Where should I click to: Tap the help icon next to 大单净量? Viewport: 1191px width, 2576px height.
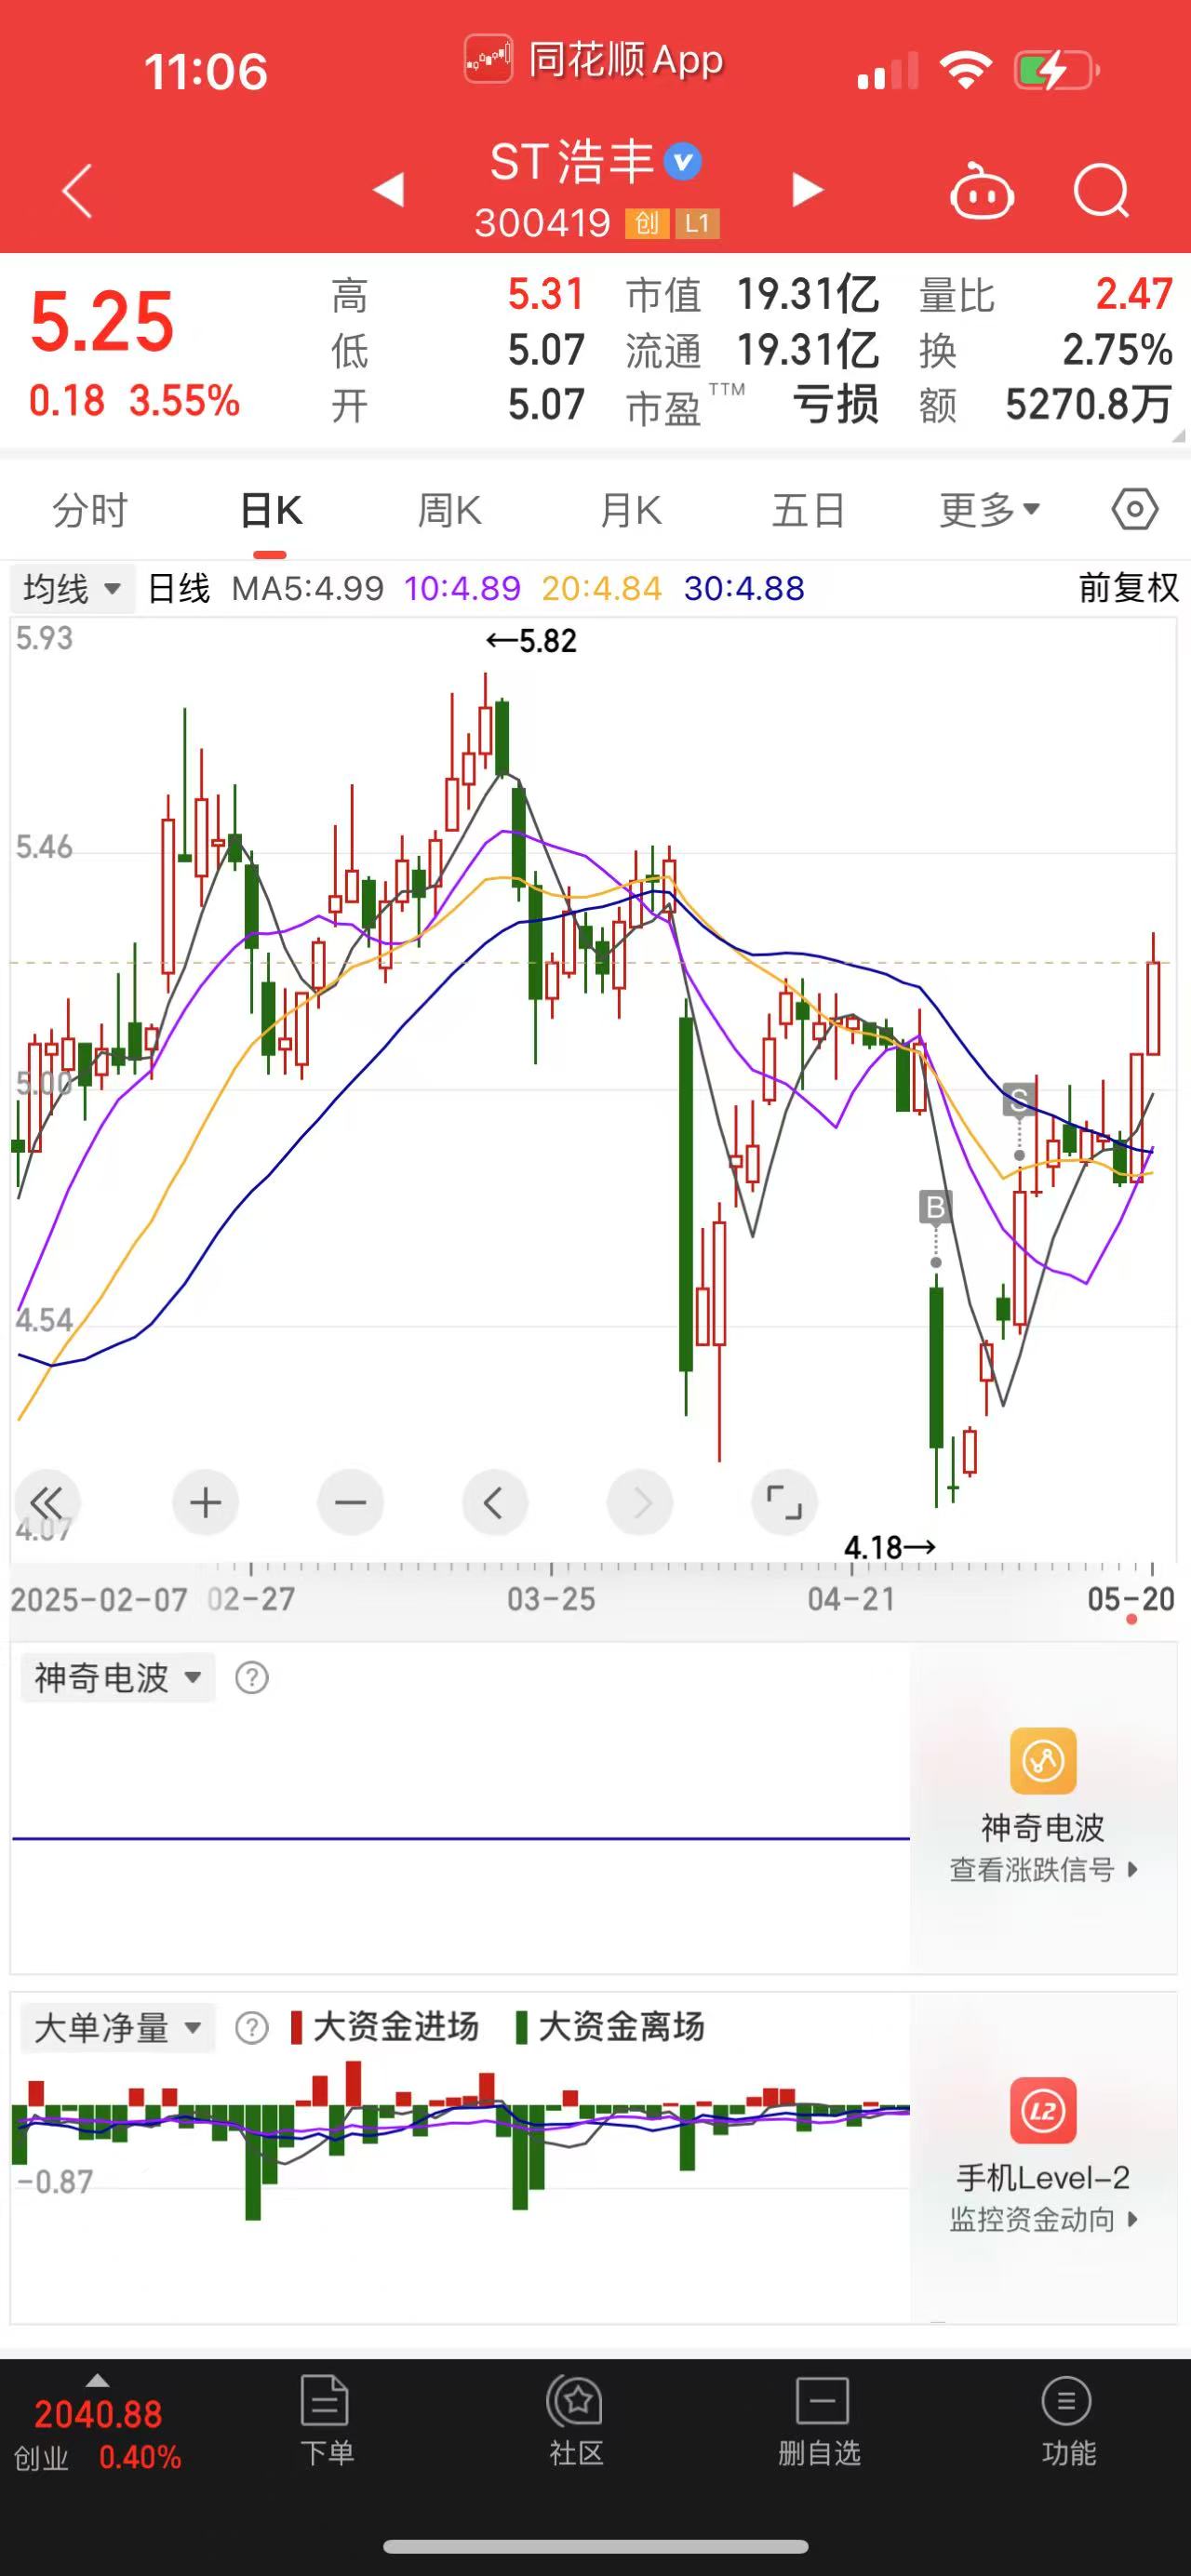point(251,2028)
